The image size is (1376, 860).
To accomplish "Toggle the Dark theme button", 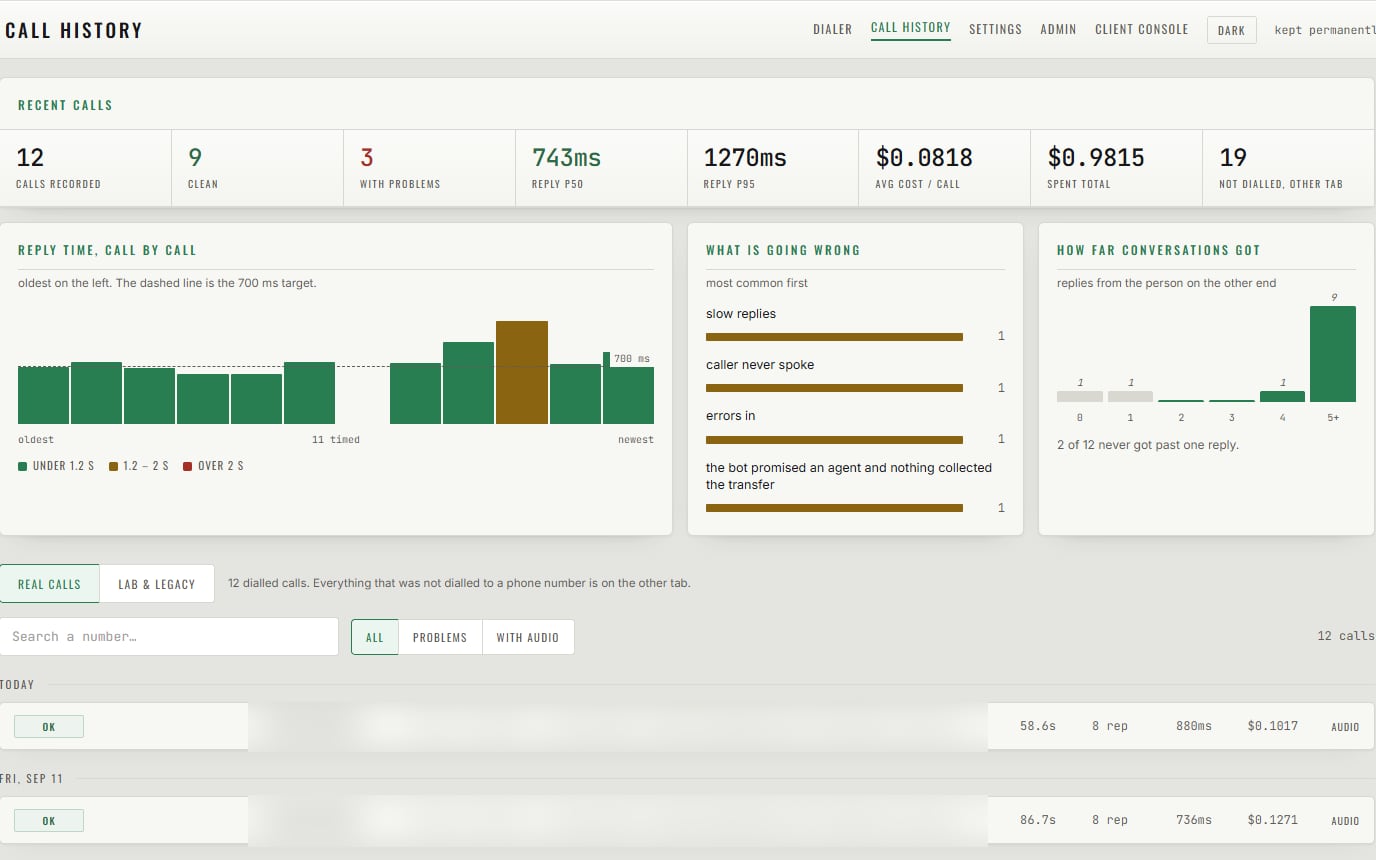I will pos(1231,30).
